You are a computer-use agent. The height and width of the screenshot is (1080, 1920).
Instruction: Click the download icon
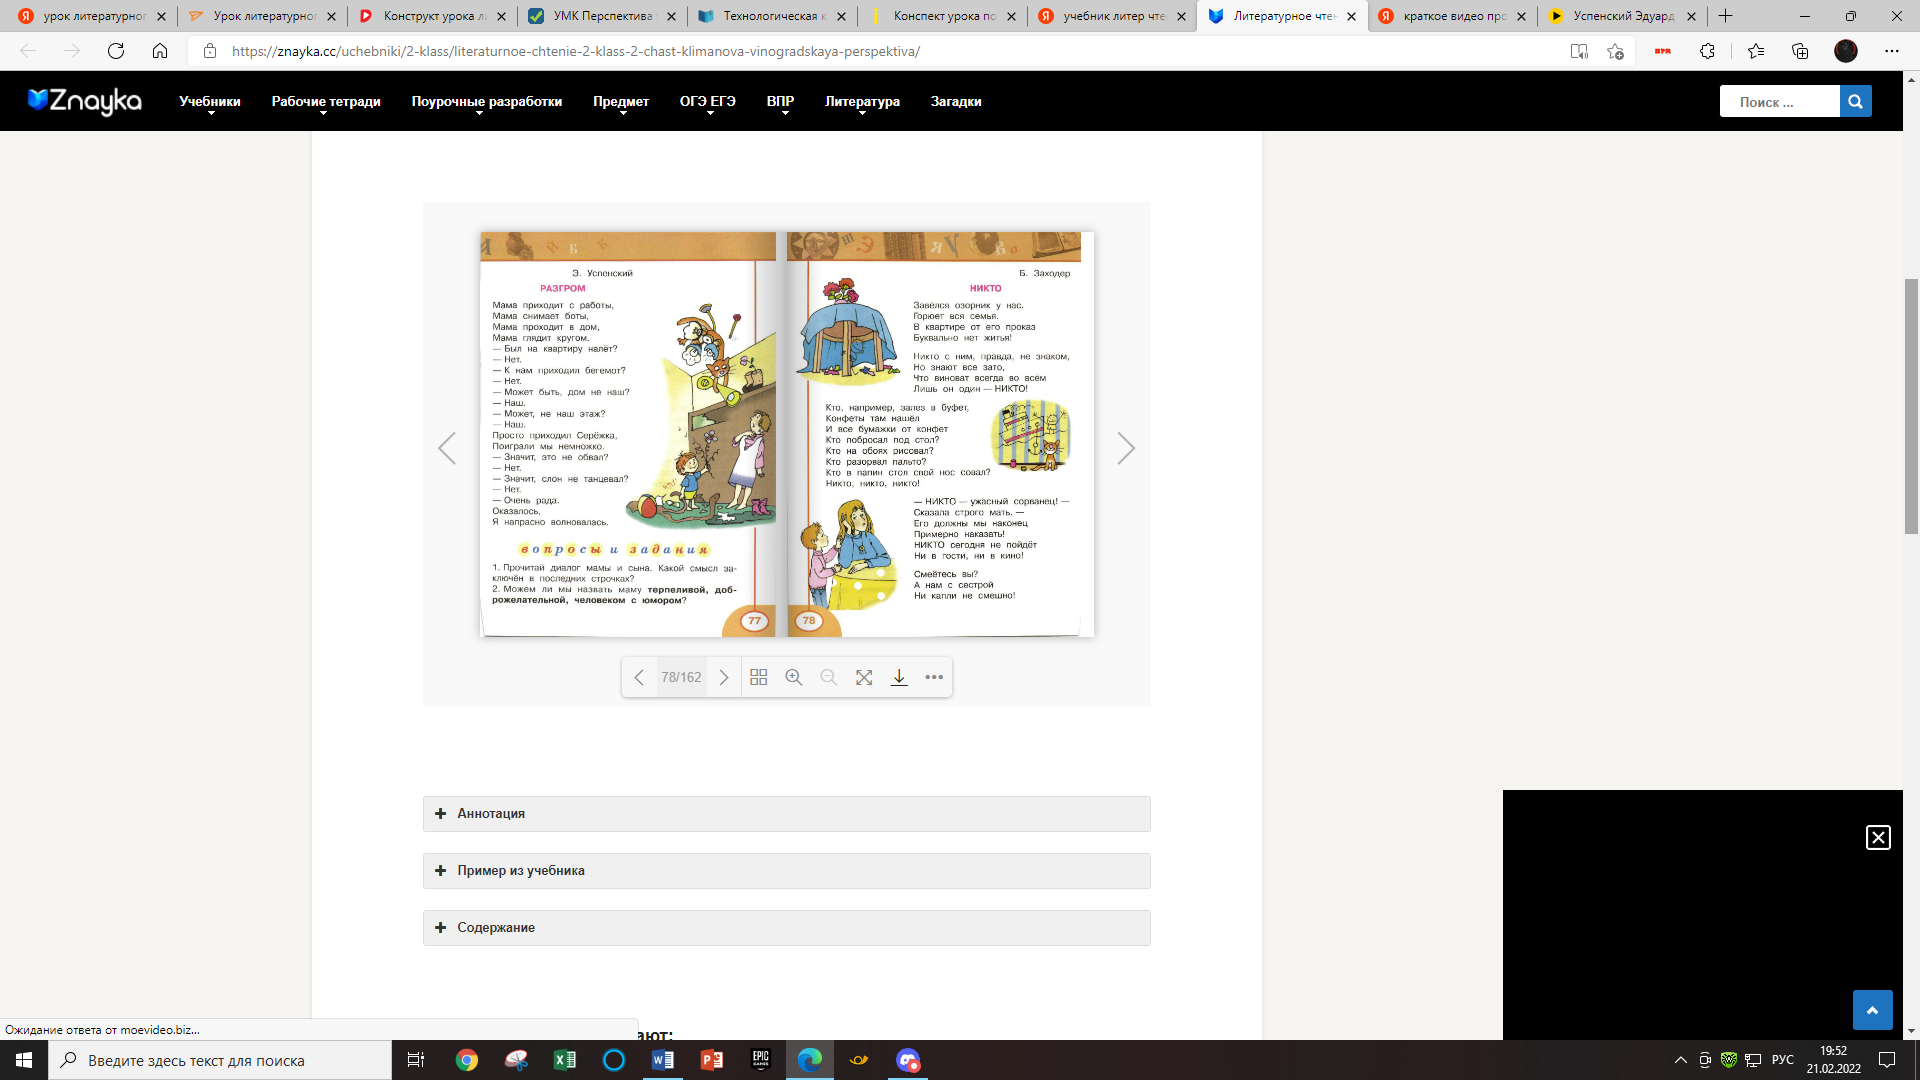click(898, 676)
